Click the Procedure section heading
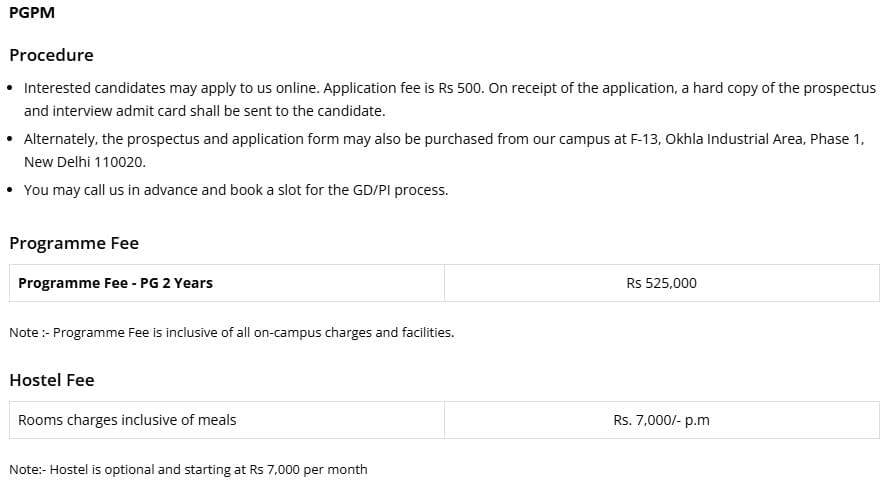The width and height of the screenshot is (884, 482). pos(51,55)
